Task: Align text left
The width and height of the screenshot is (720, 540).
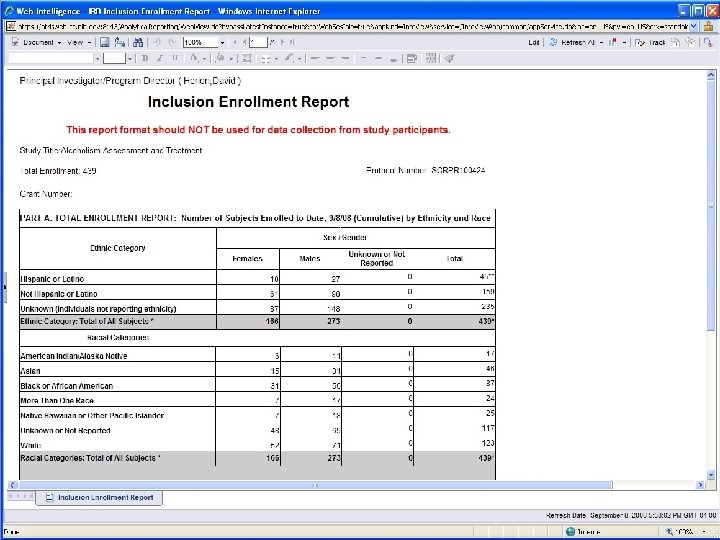Action: (315, 58)
